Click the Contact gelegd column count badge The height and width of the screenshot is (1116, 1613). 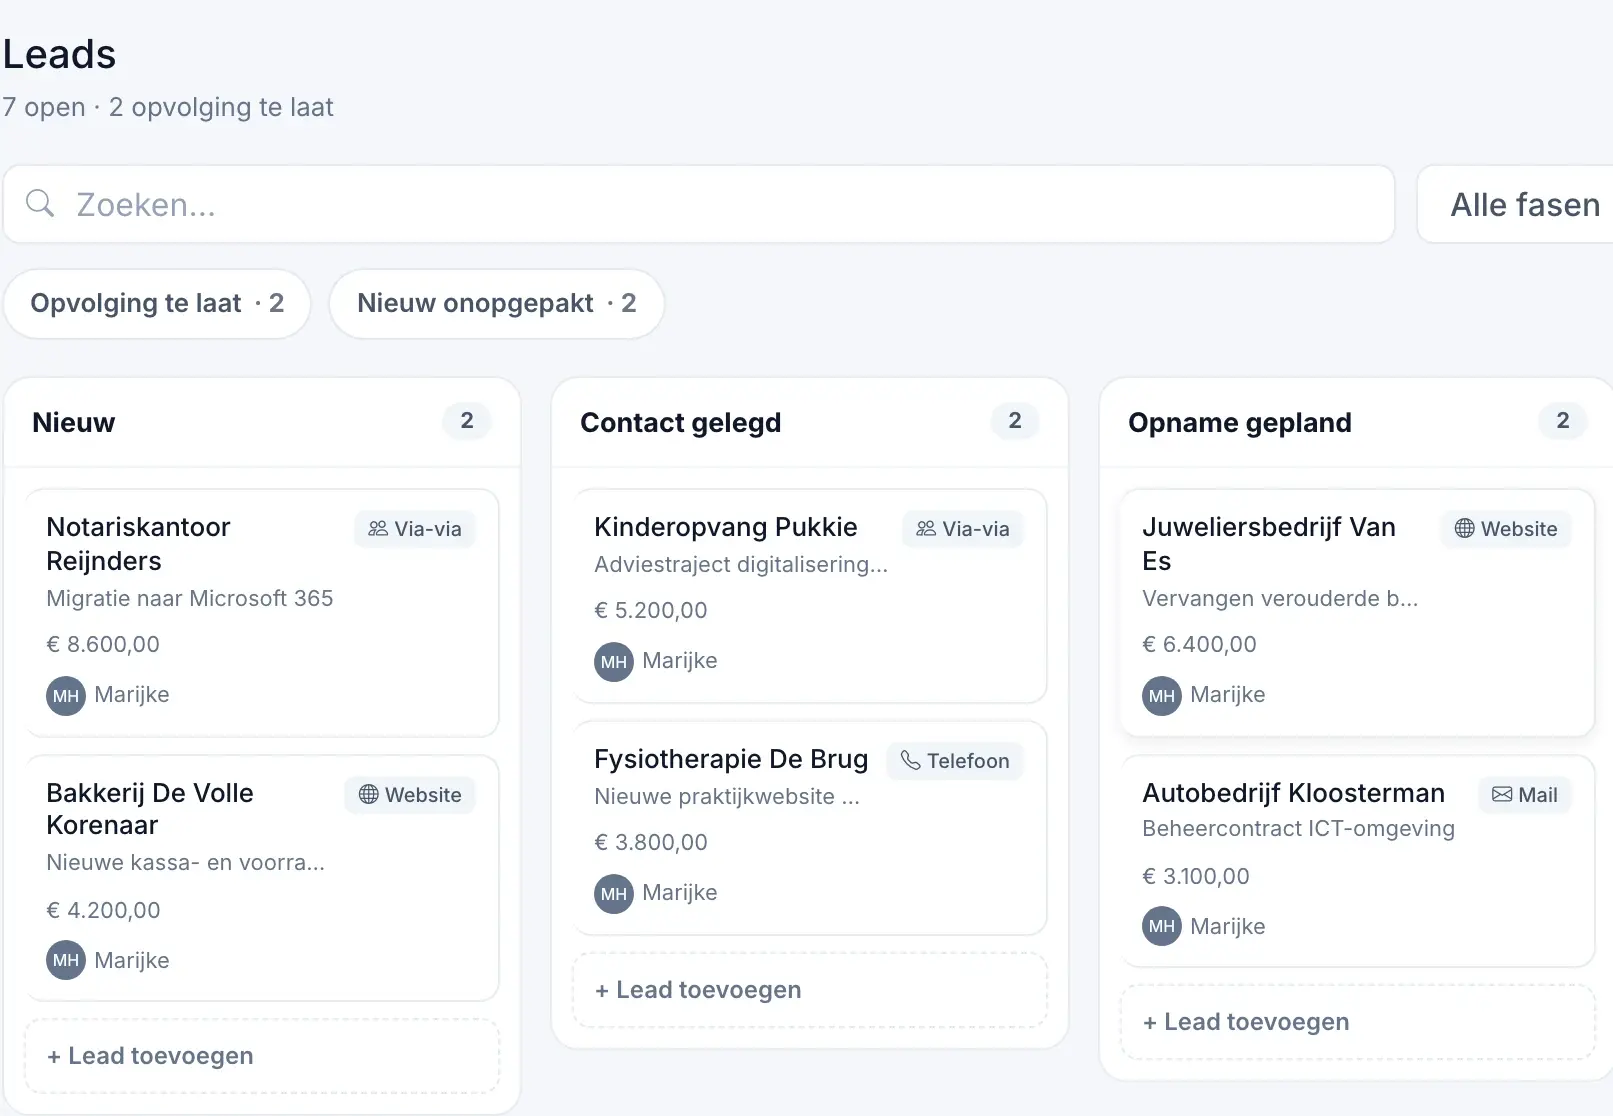pos(1015,421)
